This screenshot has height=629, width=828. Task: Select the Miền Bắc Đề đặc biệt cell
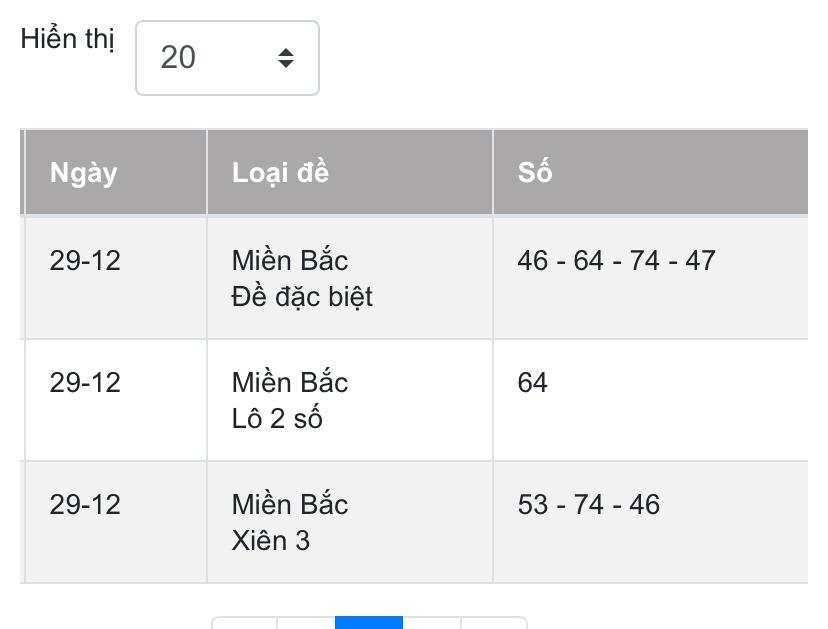tap(302, 279)
